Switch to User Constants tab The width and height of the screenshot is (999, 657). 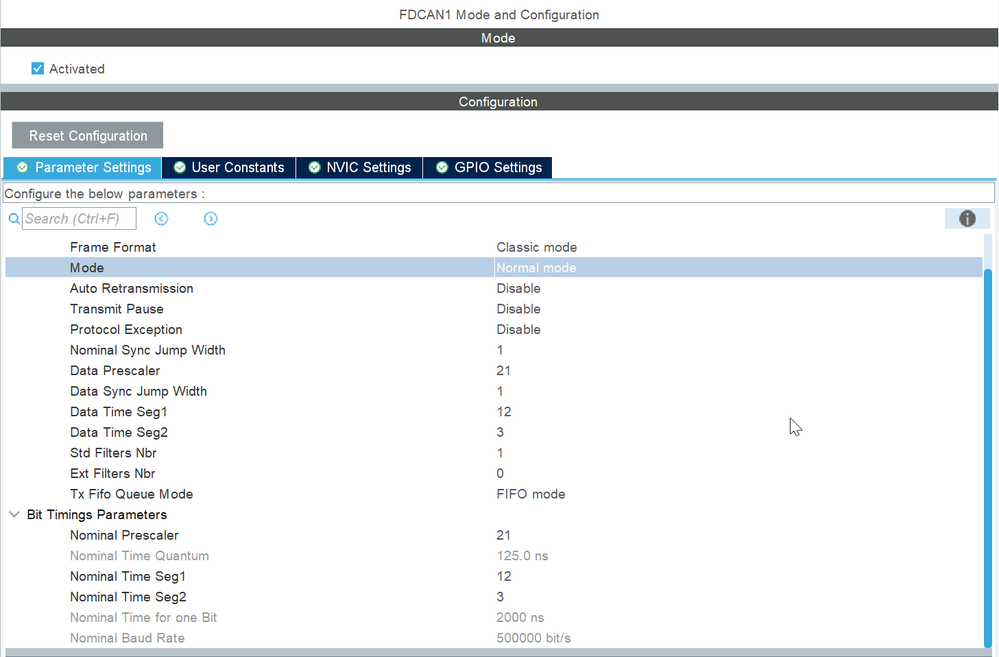[229, 168]
